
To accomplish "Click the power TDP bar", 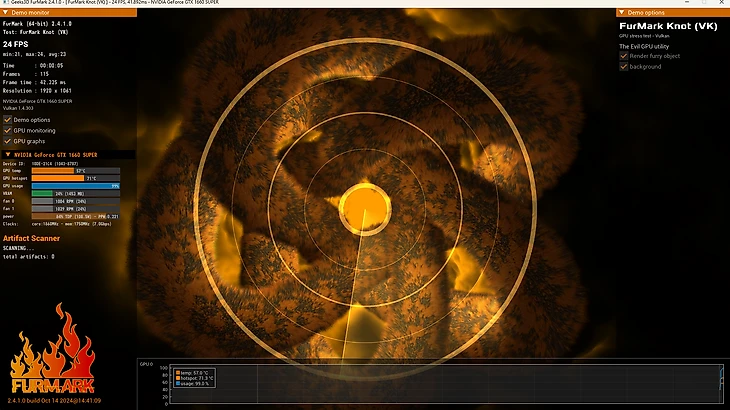I will coord(75,216).
